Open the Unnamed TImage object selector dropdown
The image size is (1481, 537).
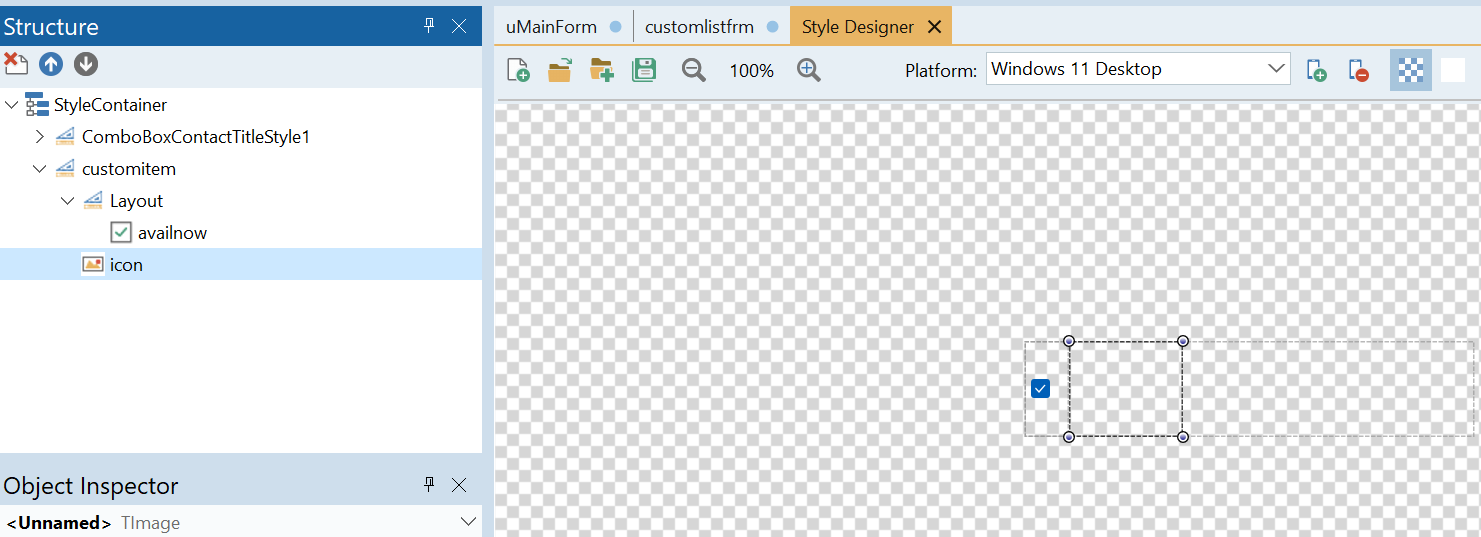point(468,522)
